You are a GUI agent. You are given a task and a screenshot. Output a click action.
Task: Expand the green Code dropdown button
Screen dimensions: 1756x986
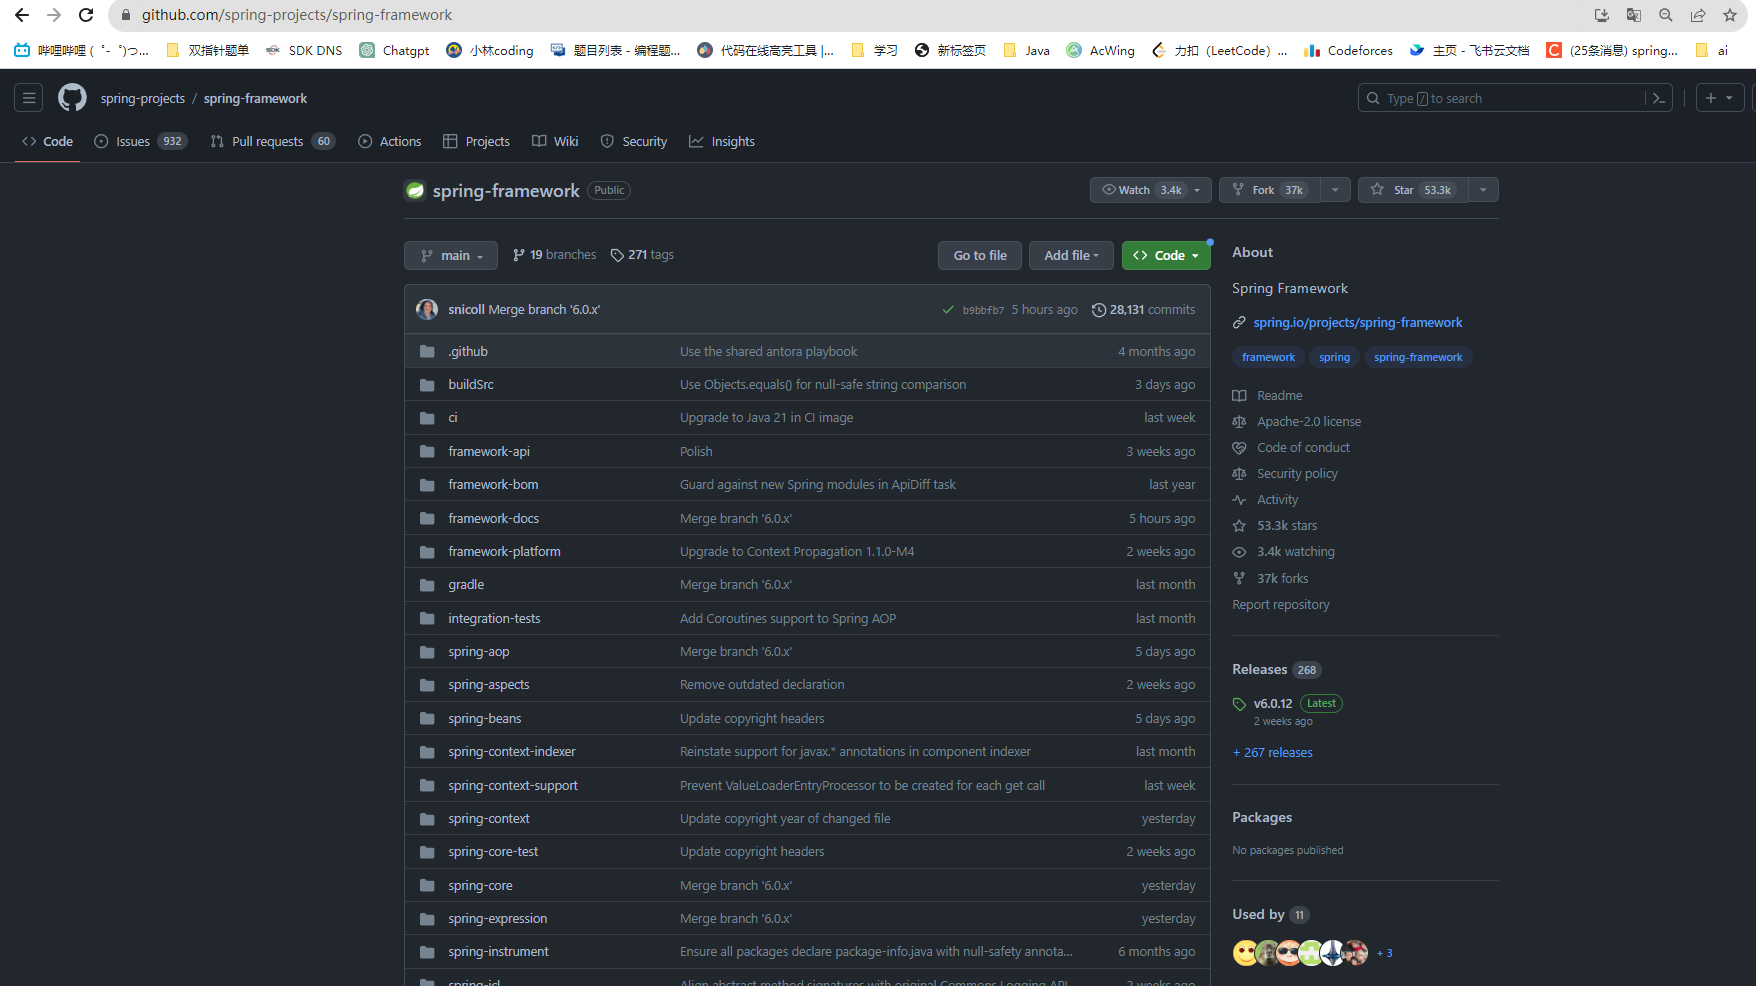pyautogui.click(x=1166, y=255)
